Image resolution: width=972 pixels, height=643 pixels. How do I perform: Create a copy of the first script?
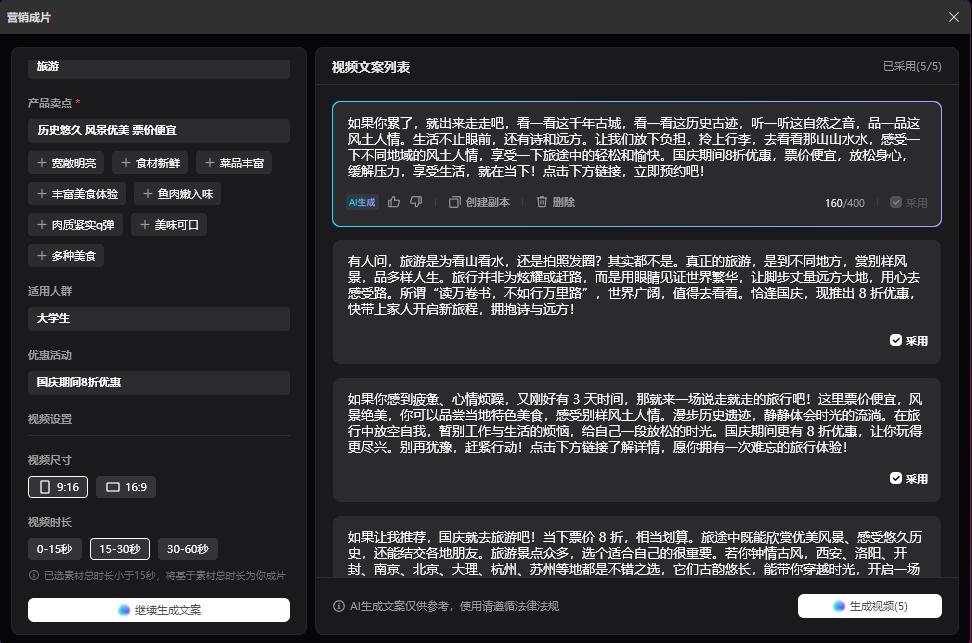479,202
